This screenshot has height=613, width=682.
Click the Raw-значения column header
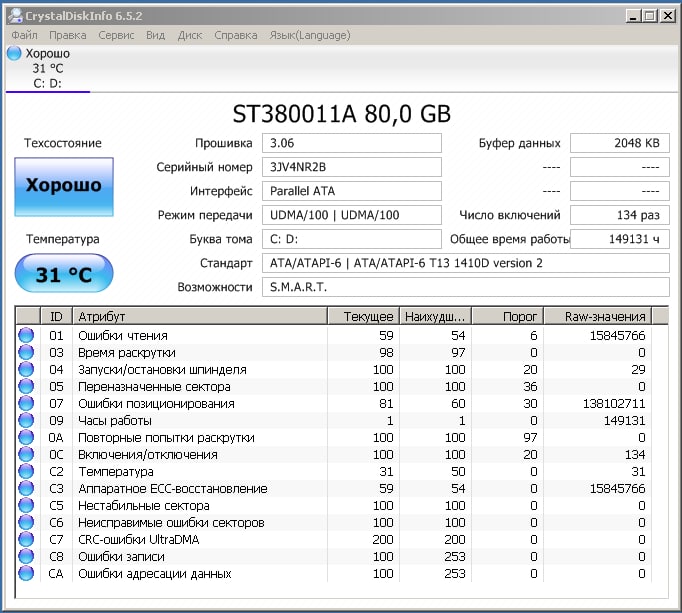click(x=598, y=316)
